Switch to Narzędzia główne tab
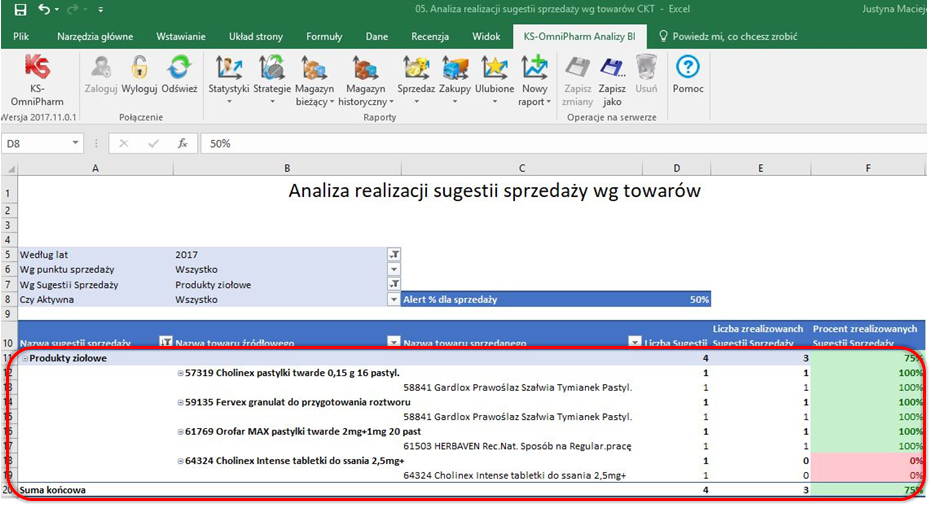Viewport: 932px width, 507px height. tap(95, 36)
